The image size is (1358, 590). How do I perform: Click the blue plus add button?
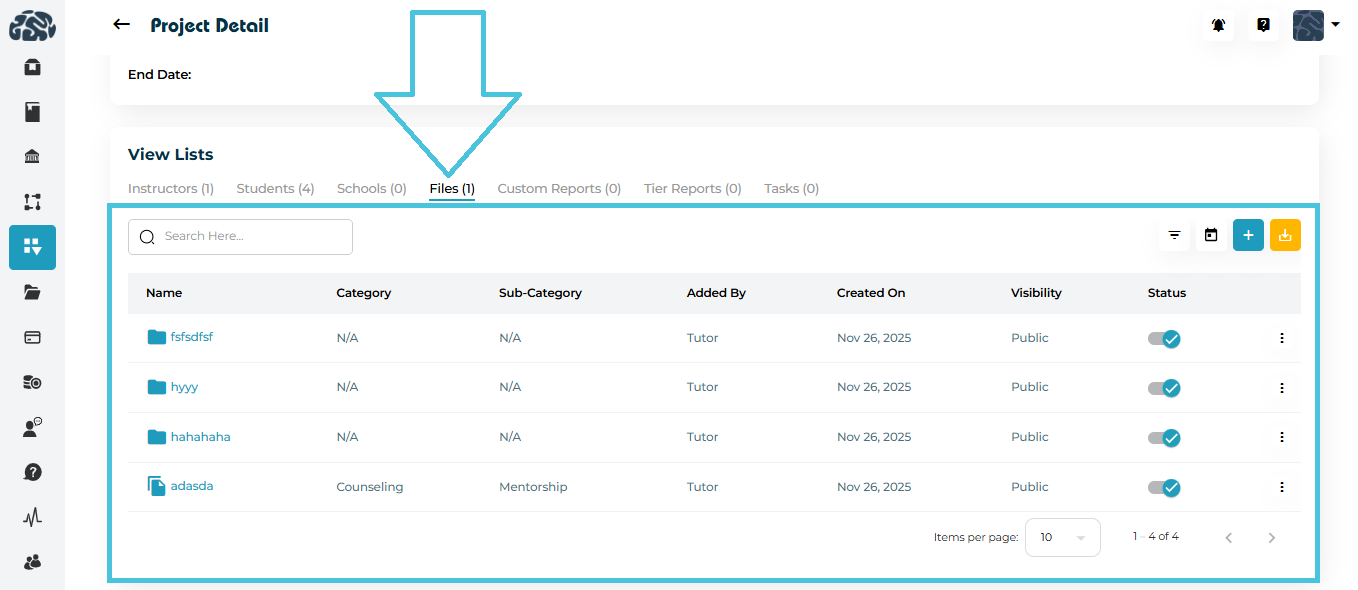tap(1248, 235)
